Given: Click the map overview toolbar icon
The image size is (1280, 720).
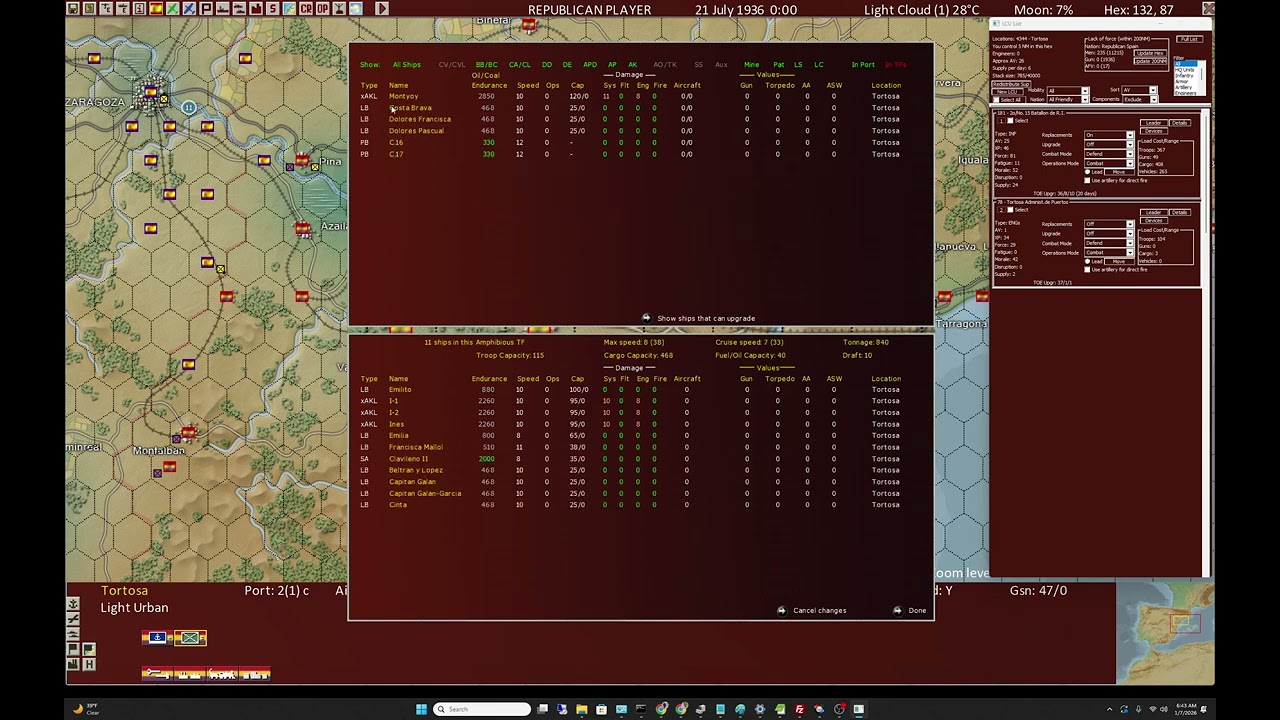Looking at the screenshot, I should pos(289,8).
